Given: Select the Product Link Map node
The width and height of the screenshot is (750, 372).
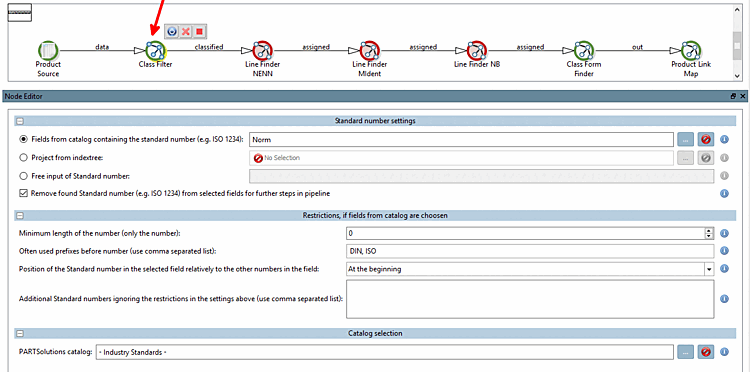Looking at the screenshot, I should 691,50.
